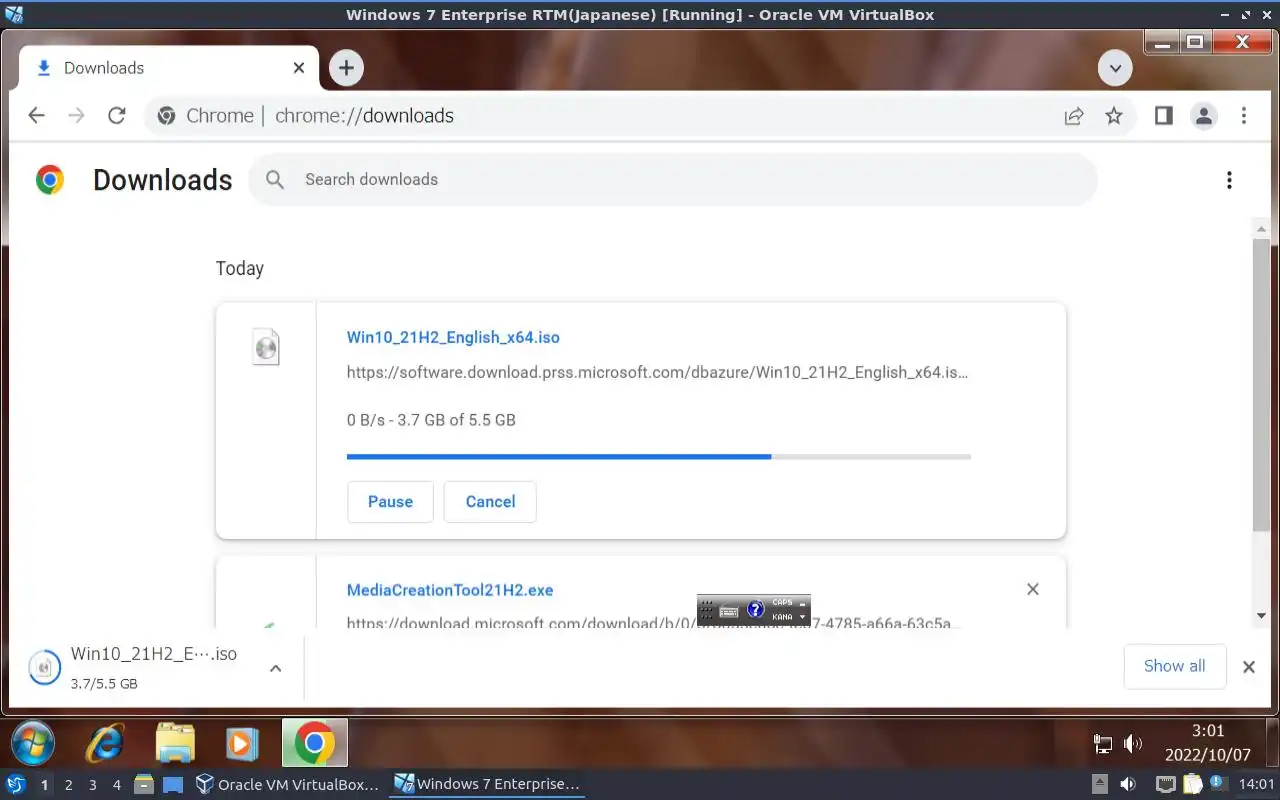1280x800 pixels.
Task: Click the Windows 7 volume tray icon
Action: (1132, 743)
